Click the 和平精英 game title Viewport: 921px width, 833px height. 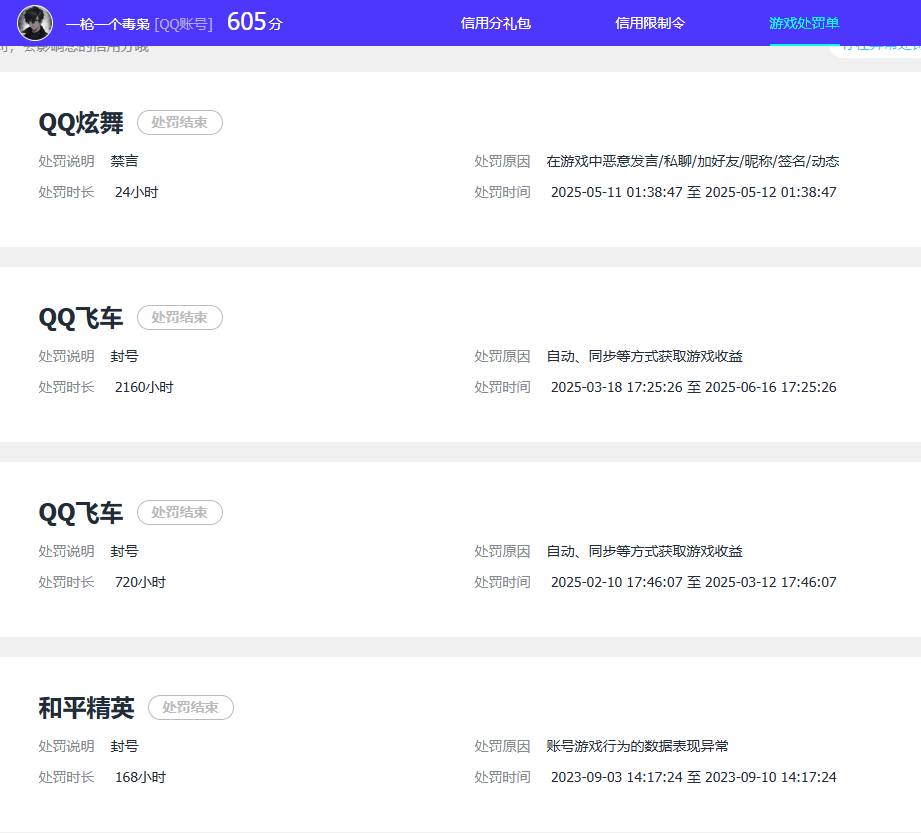[x=86, y=708]
